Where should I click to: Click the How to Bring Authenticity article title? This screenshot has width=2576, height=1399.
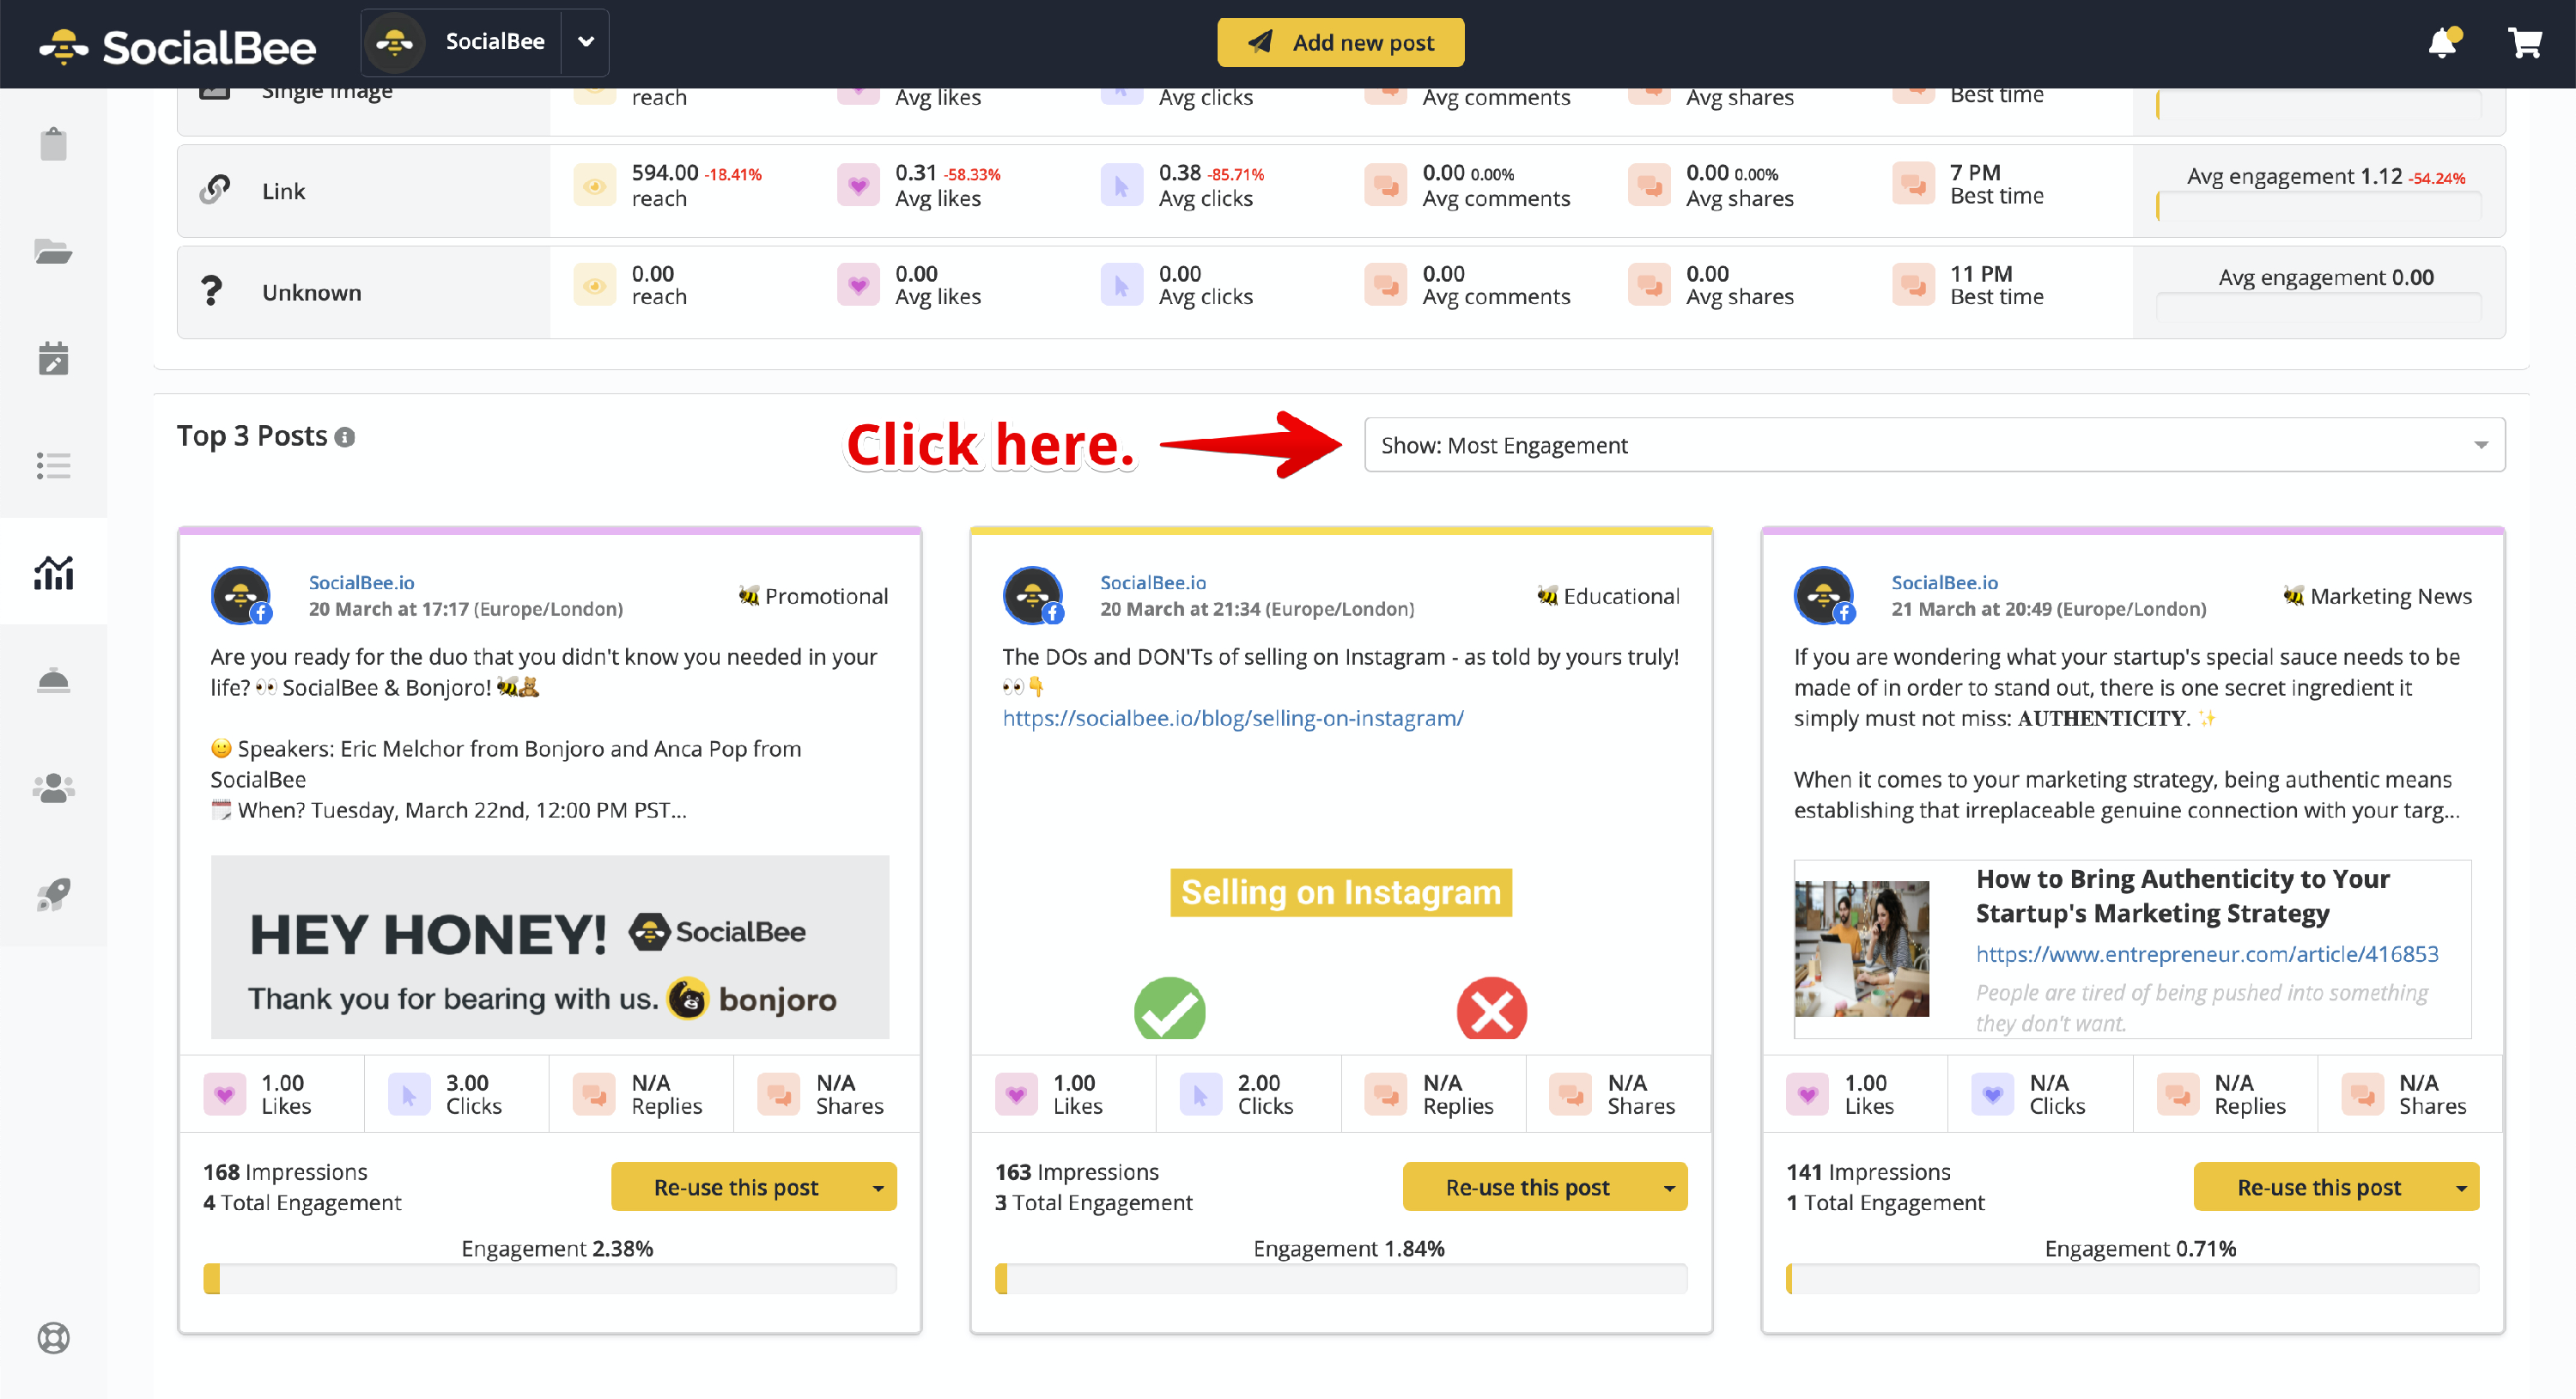[2182, 896]
